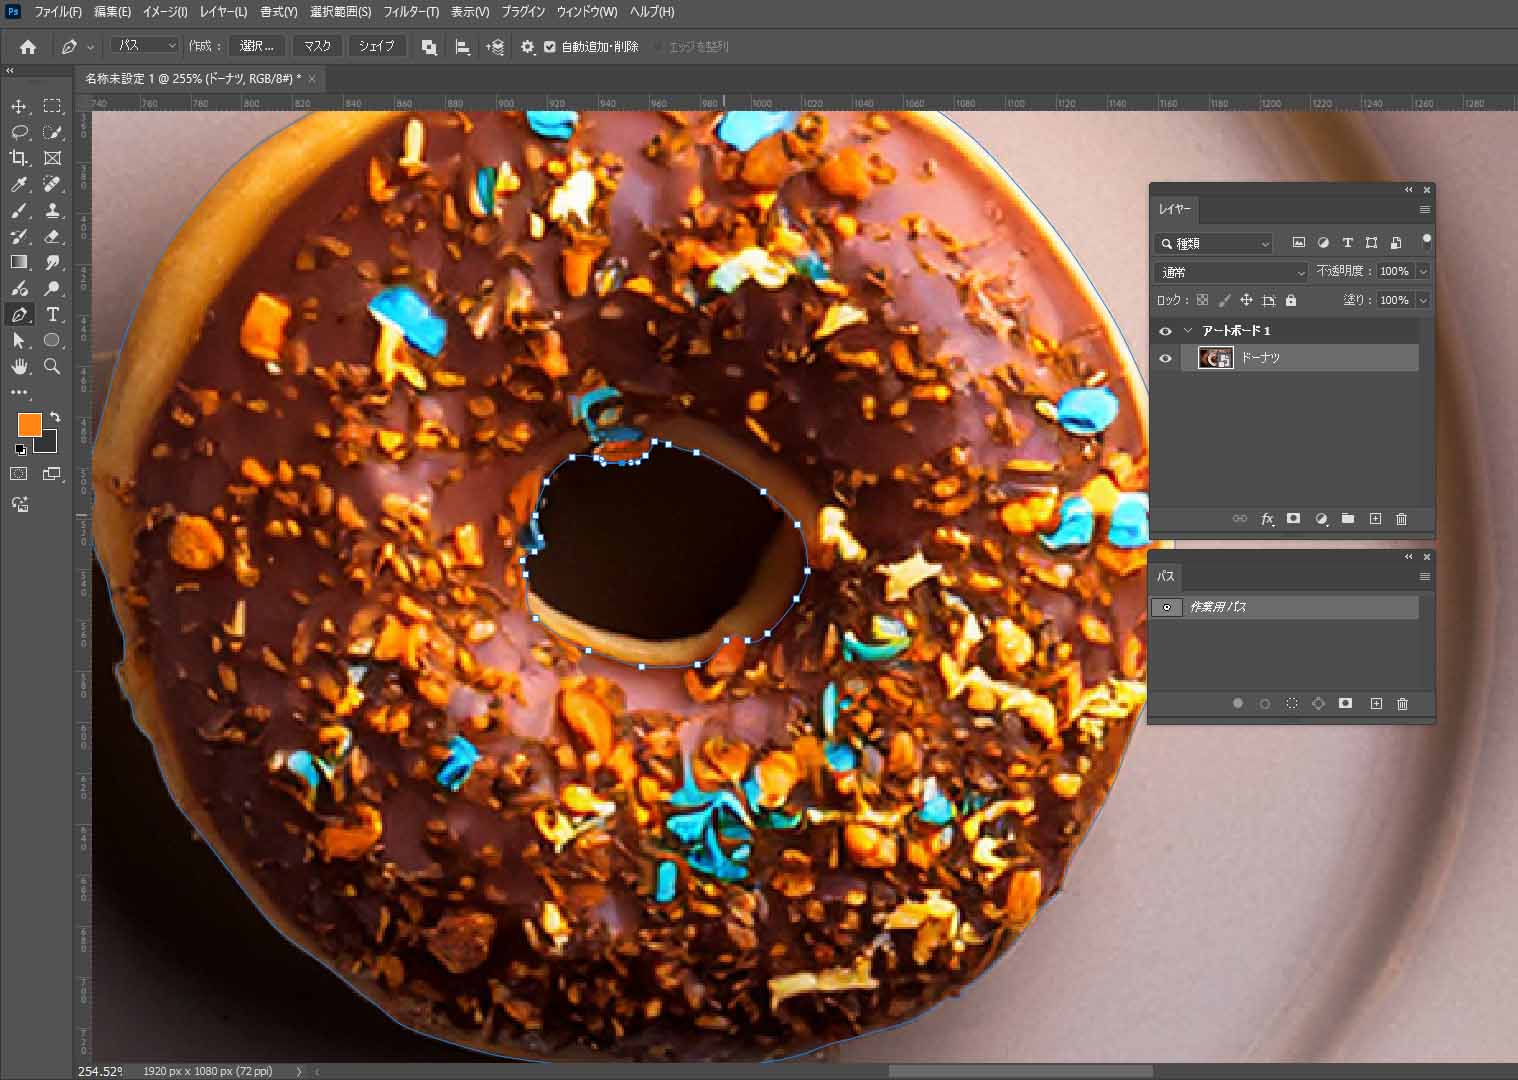Image resolution: width=1518 pixels, height=1080 pixels.
Task: Select the Horizontal Type tool
Action: pyautogui.click(x=53, y=314)
